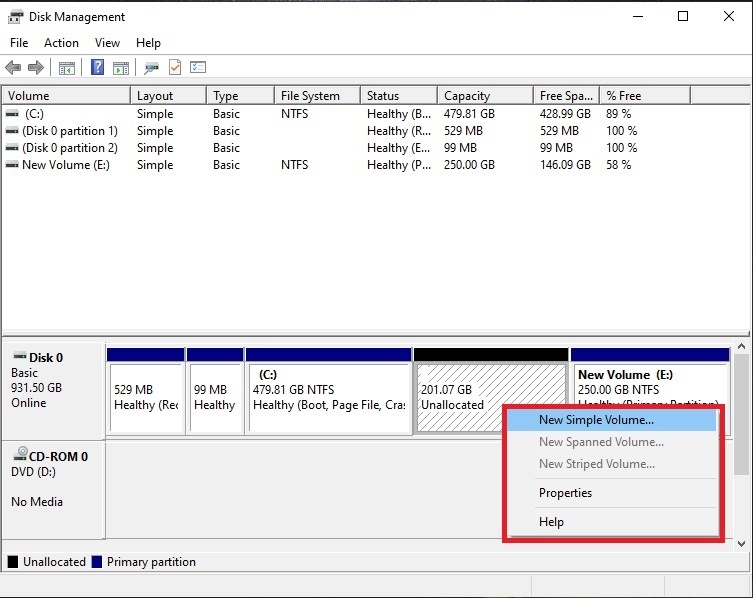Open Help via the blue question mark icon
This screenshot has height=598, width=753.
(97, 68)
